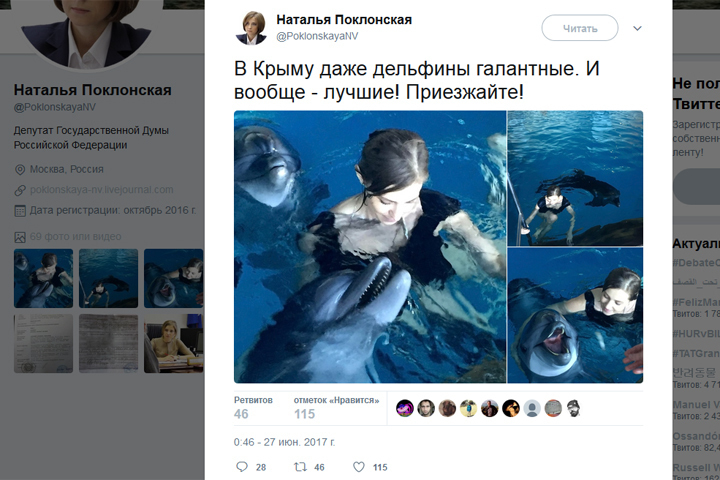Click the @PoklonskayaNV handle in the tweet
This screenshot has height=480, width=720.
click(317, 36)
